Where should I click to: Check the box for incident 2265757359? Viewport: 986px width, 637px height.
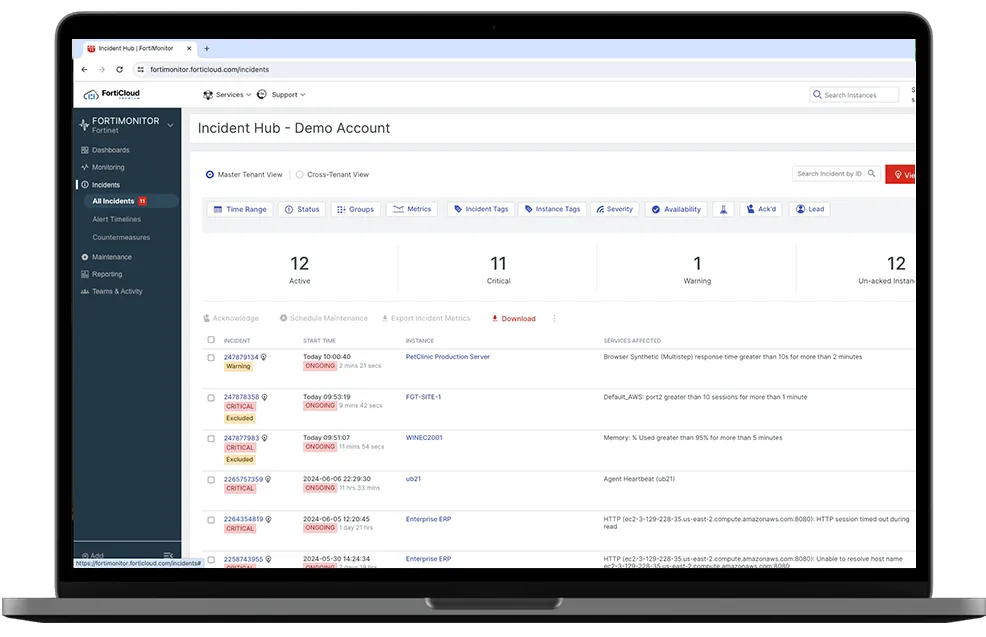point(211,480)
